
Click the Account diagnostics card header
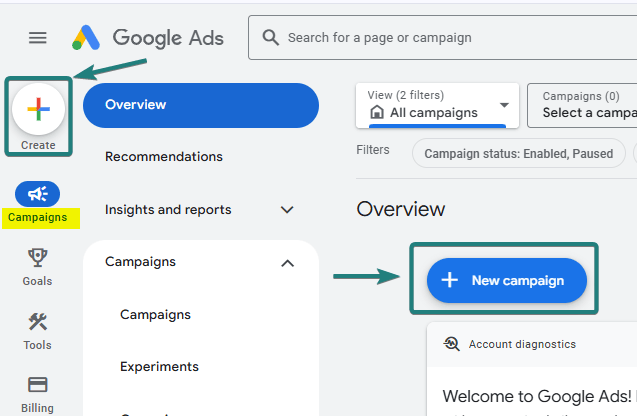[x=532, y=344]
